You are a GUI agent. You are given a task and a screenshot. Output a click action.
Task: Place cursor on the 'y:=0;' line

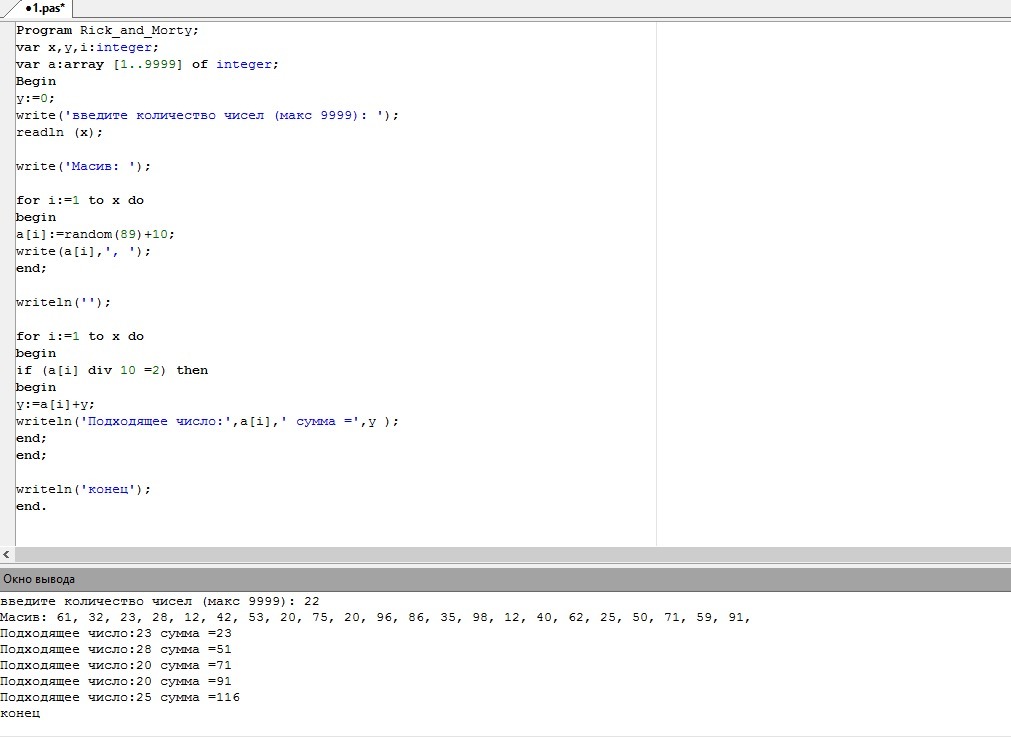tap(36, 98)
